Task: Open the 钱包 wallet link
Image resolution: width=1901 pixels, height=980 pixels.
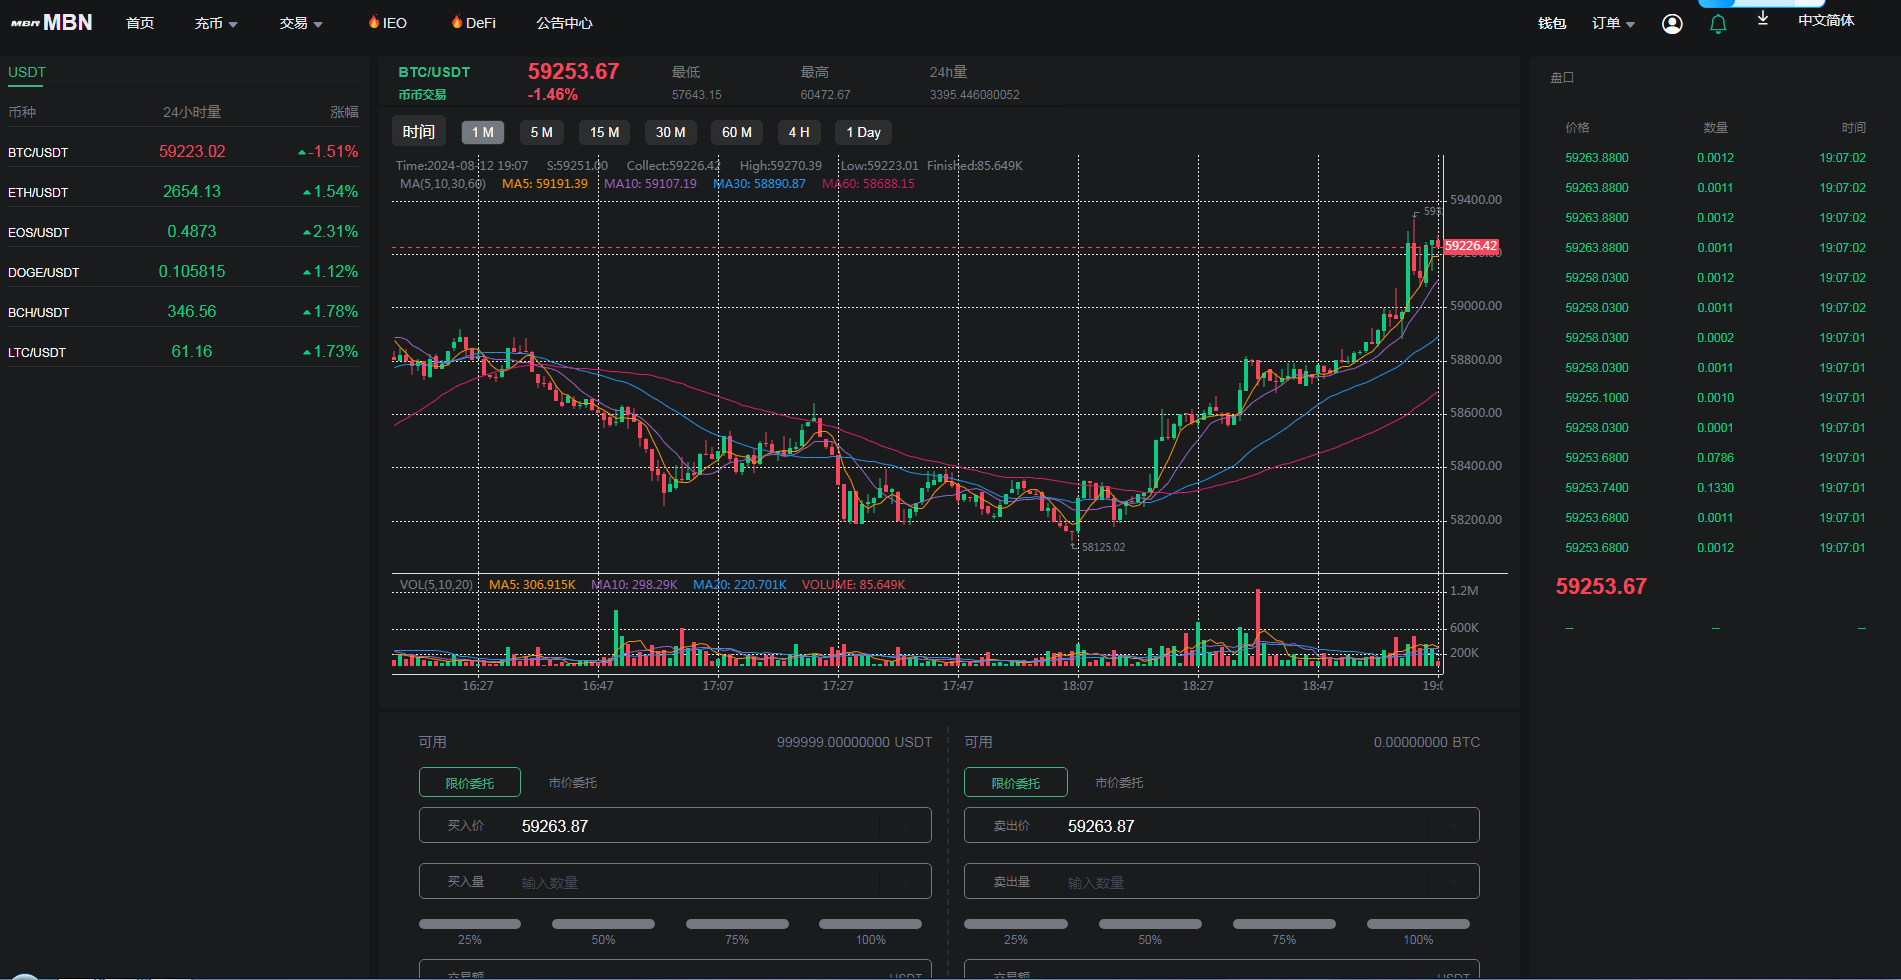Action: coord(1552,23)
